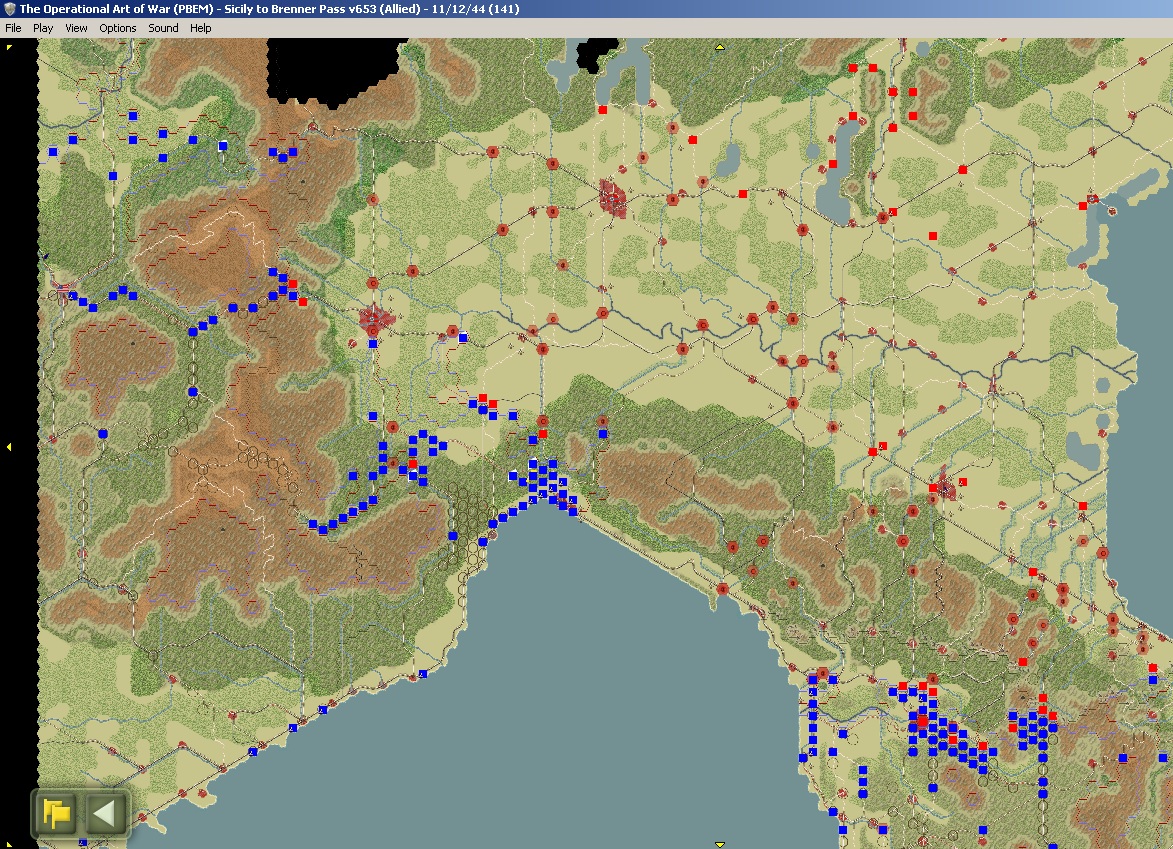Open the Options menu
1173x849 pixels.
pyautogui.click(x=117, y=28)
